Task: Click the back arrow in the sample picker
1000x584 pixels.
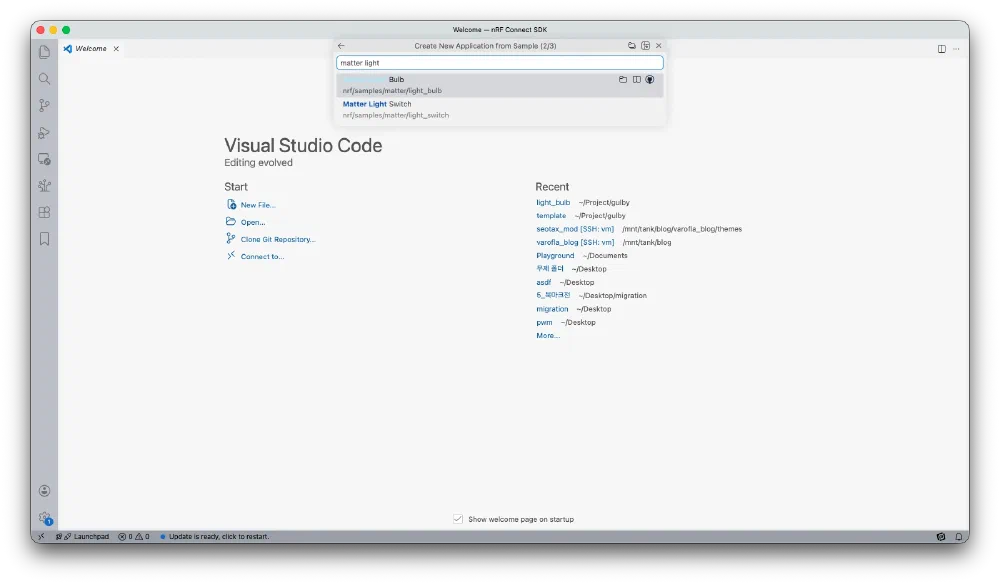Action: [341, 46]
